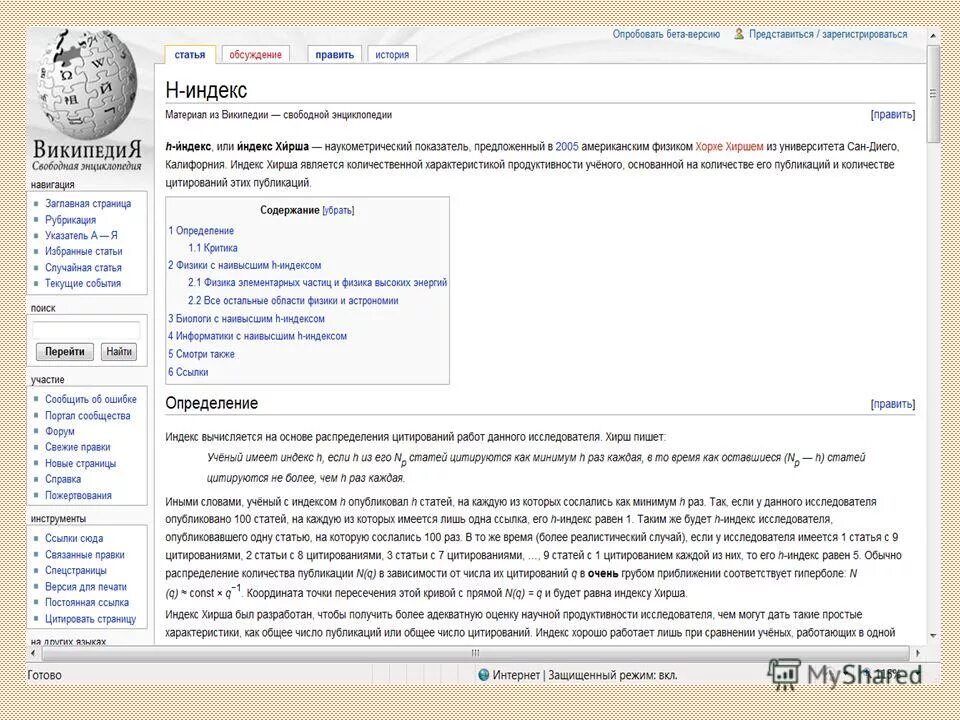
Task: Switch to the обсуждение tab
Action: [255, 54]
